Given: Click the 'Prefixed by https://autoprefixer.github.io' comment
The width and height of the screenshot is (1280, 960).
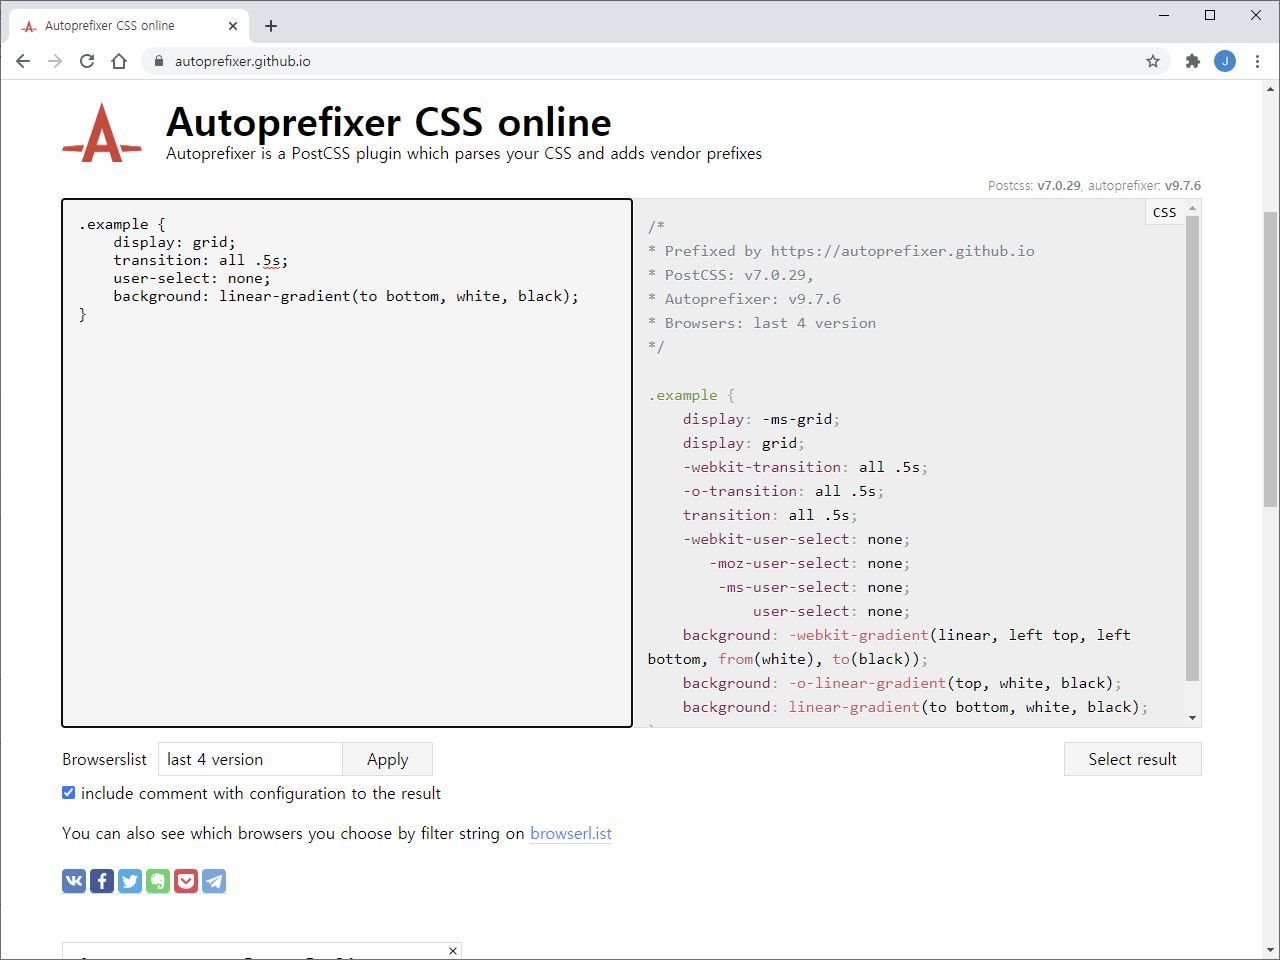Looking at the screenshot, I should 841,251.
